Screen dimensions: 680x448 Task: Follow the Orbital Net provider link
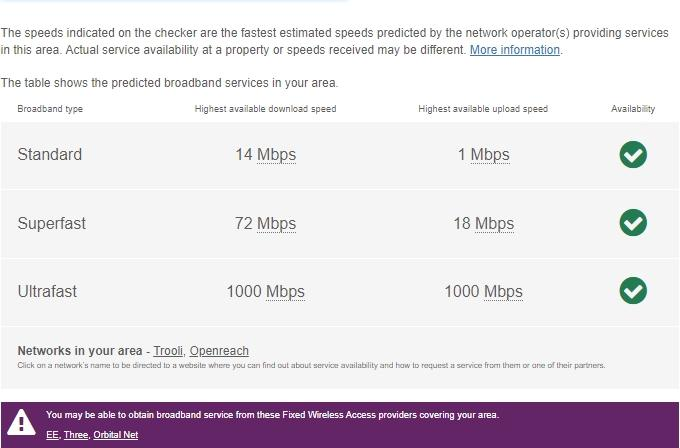[x=115, y=435]
